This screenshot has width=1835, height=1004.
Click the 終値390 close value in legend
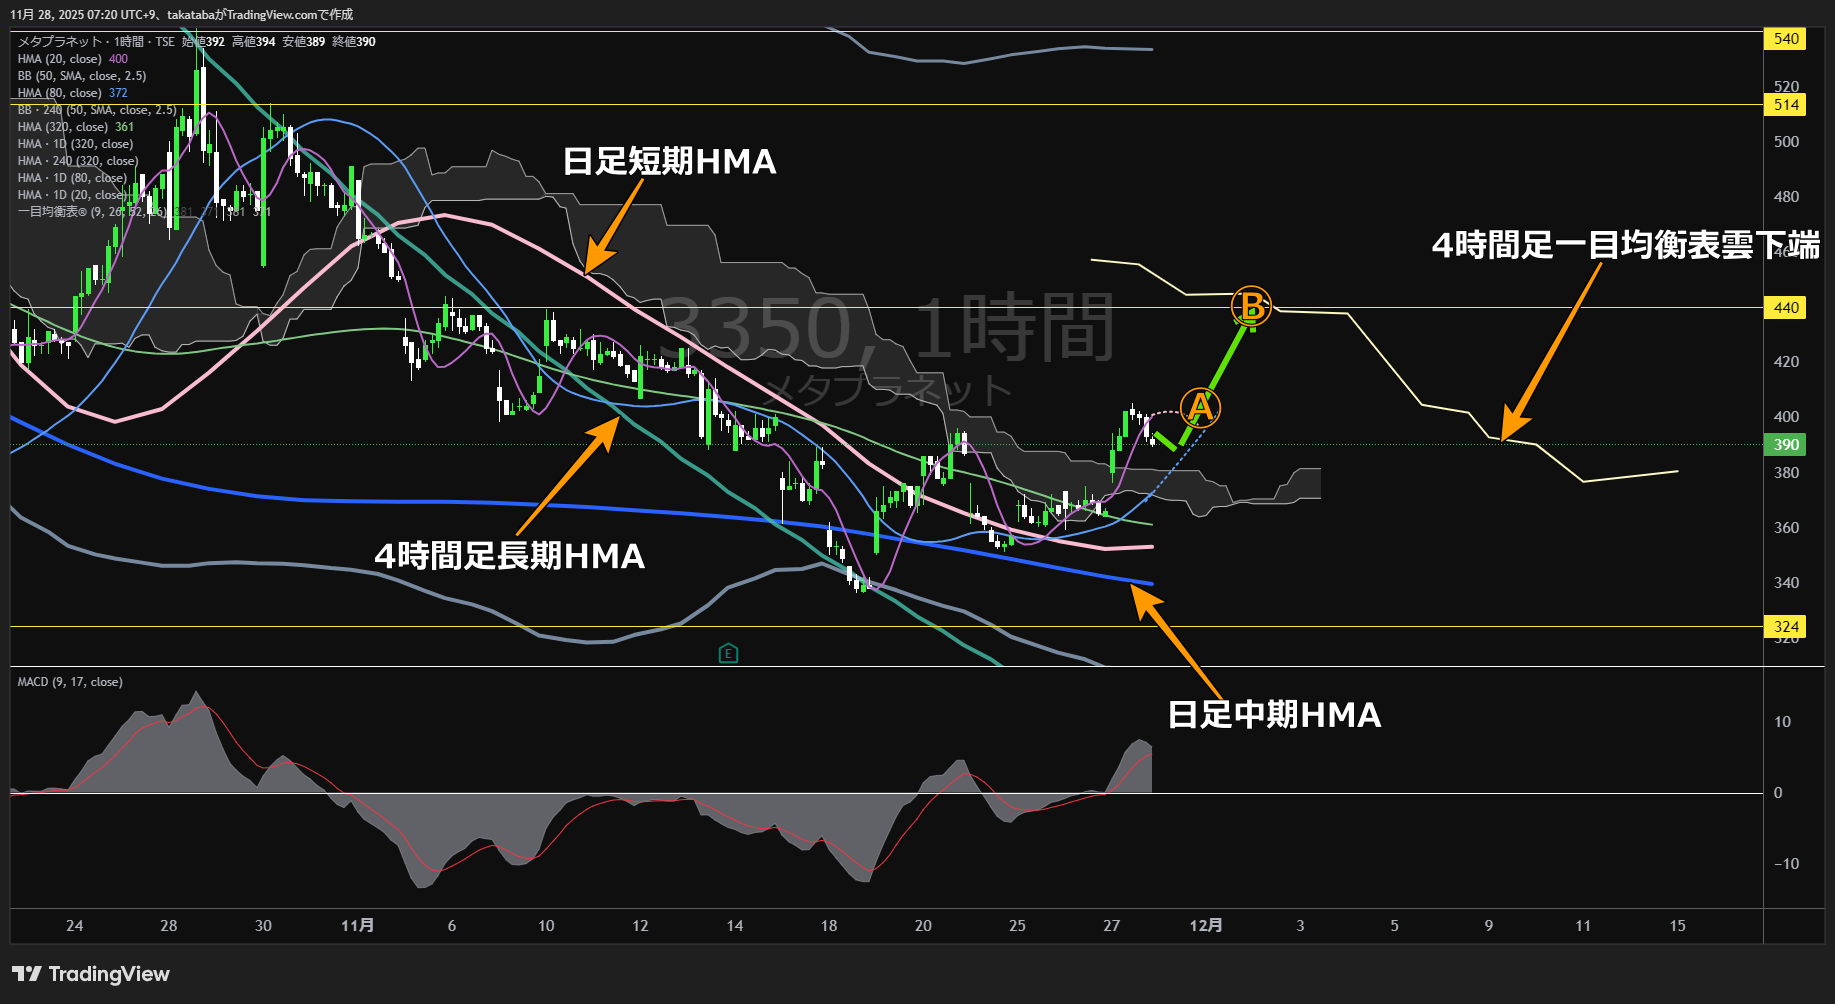click(354, 42)
